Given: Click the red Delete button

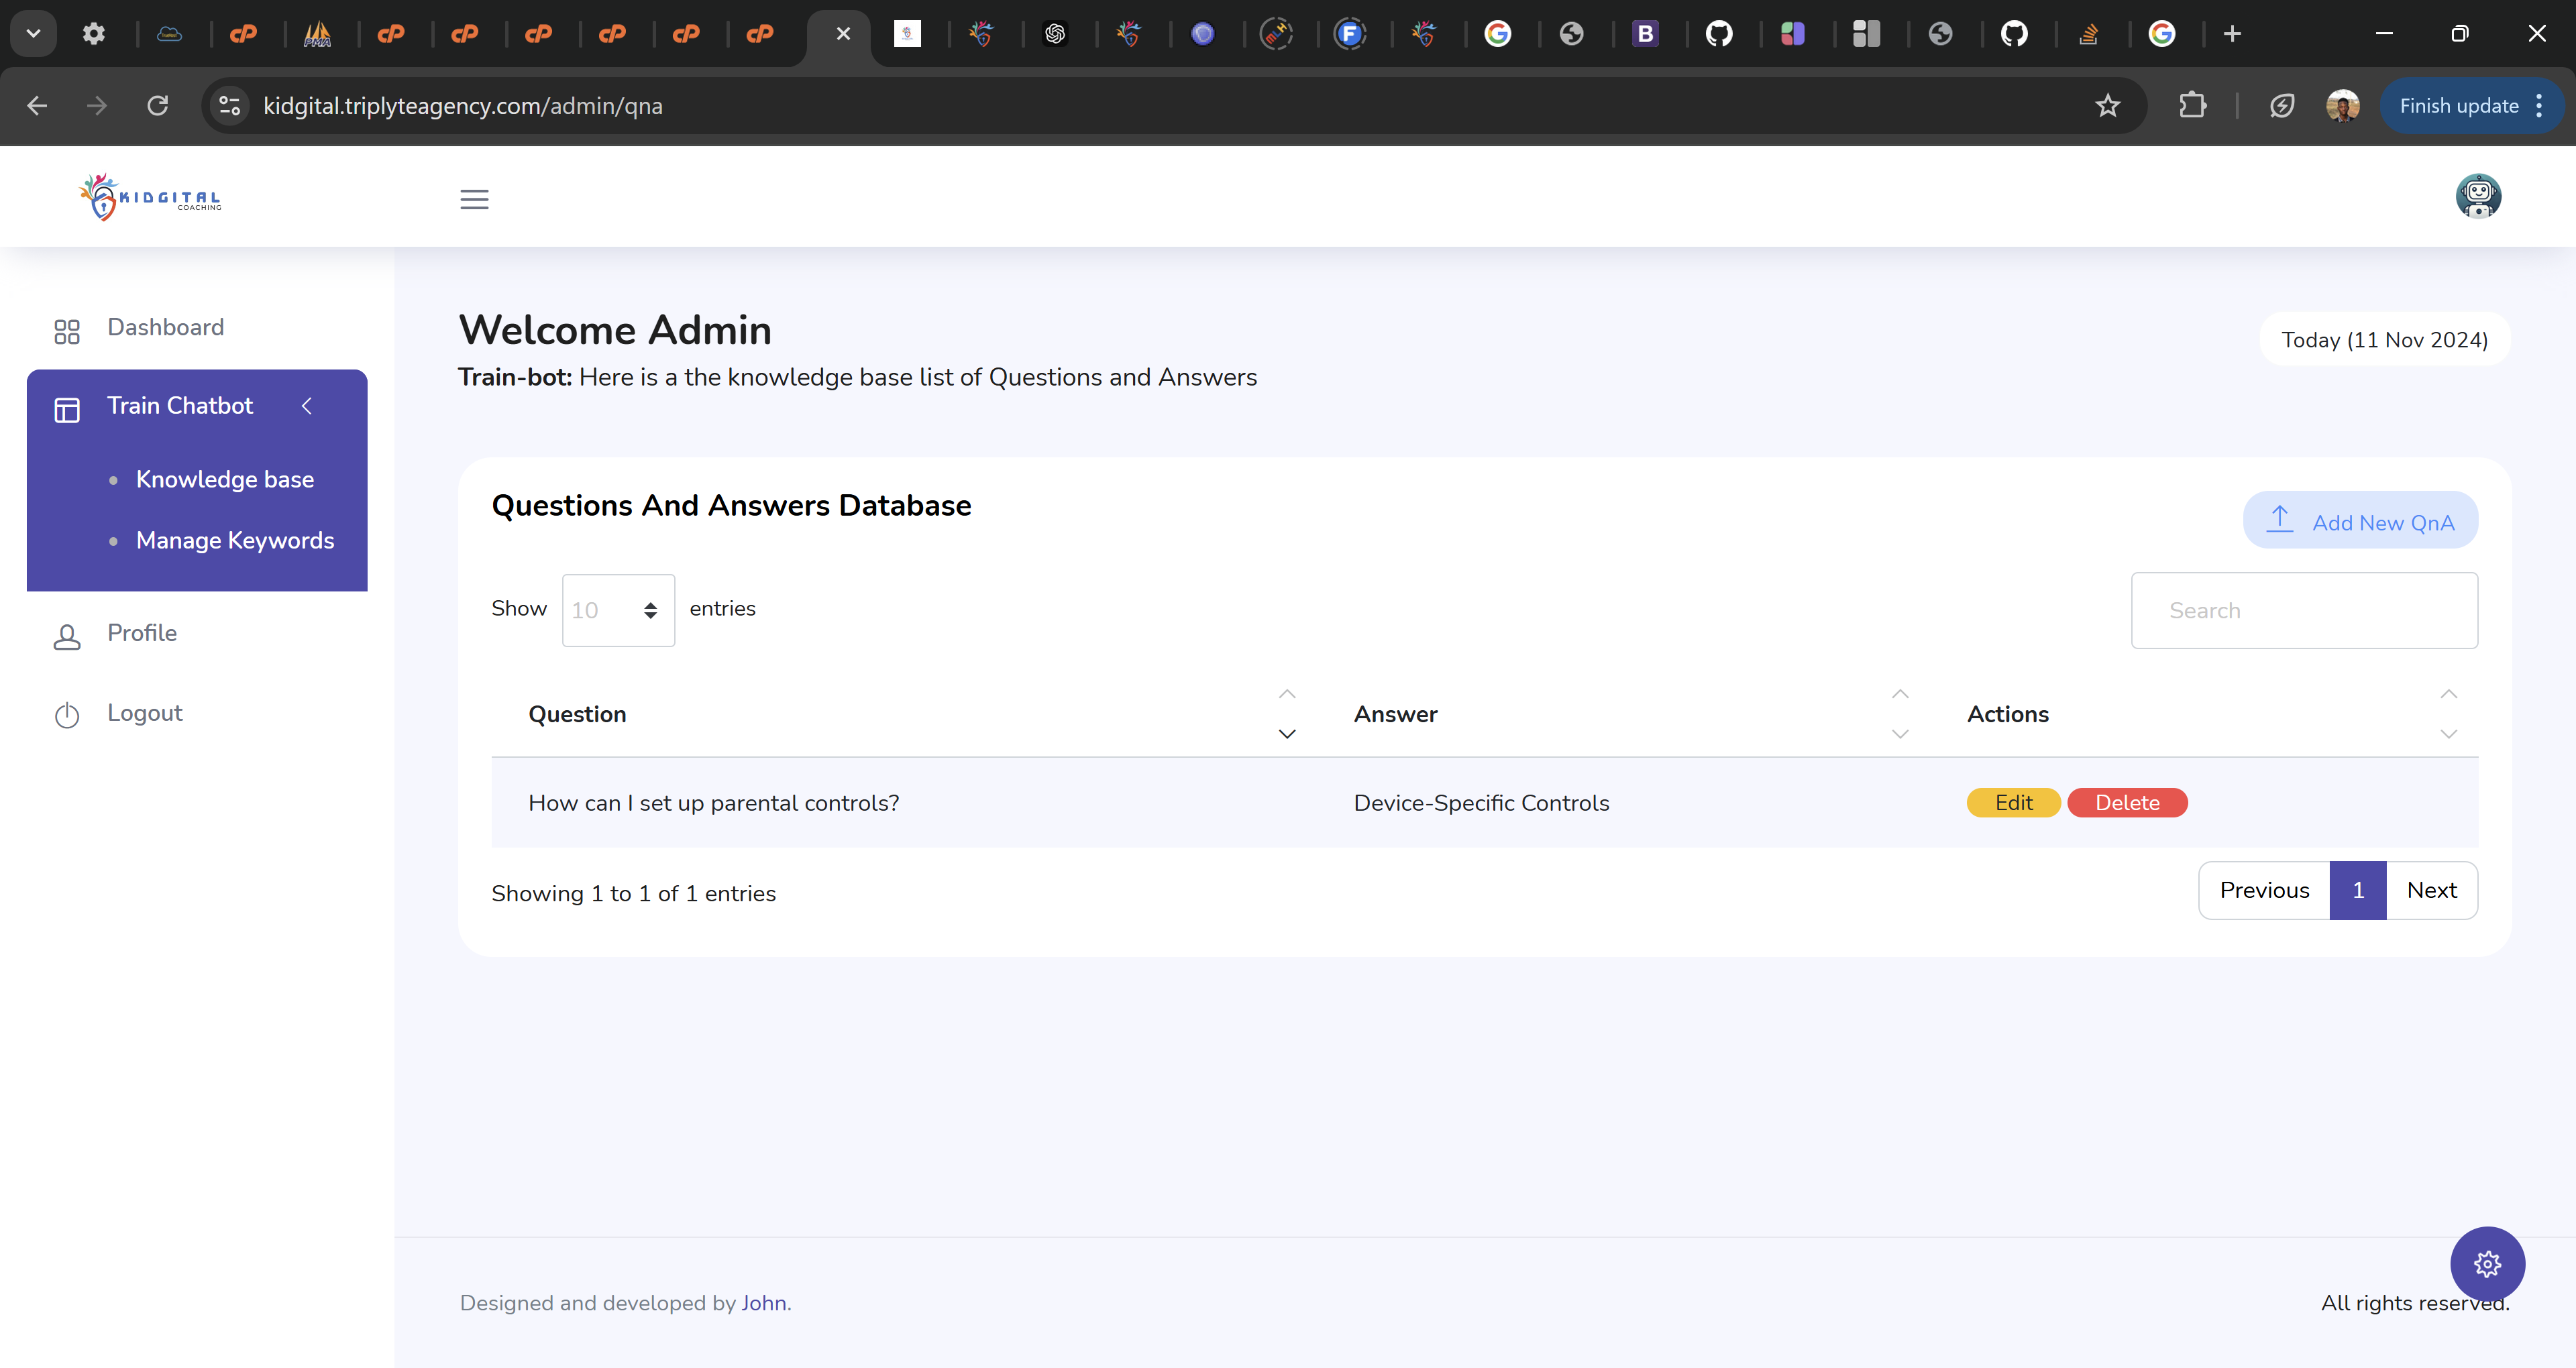Looking at the screenshot, I should point(2127,803).
